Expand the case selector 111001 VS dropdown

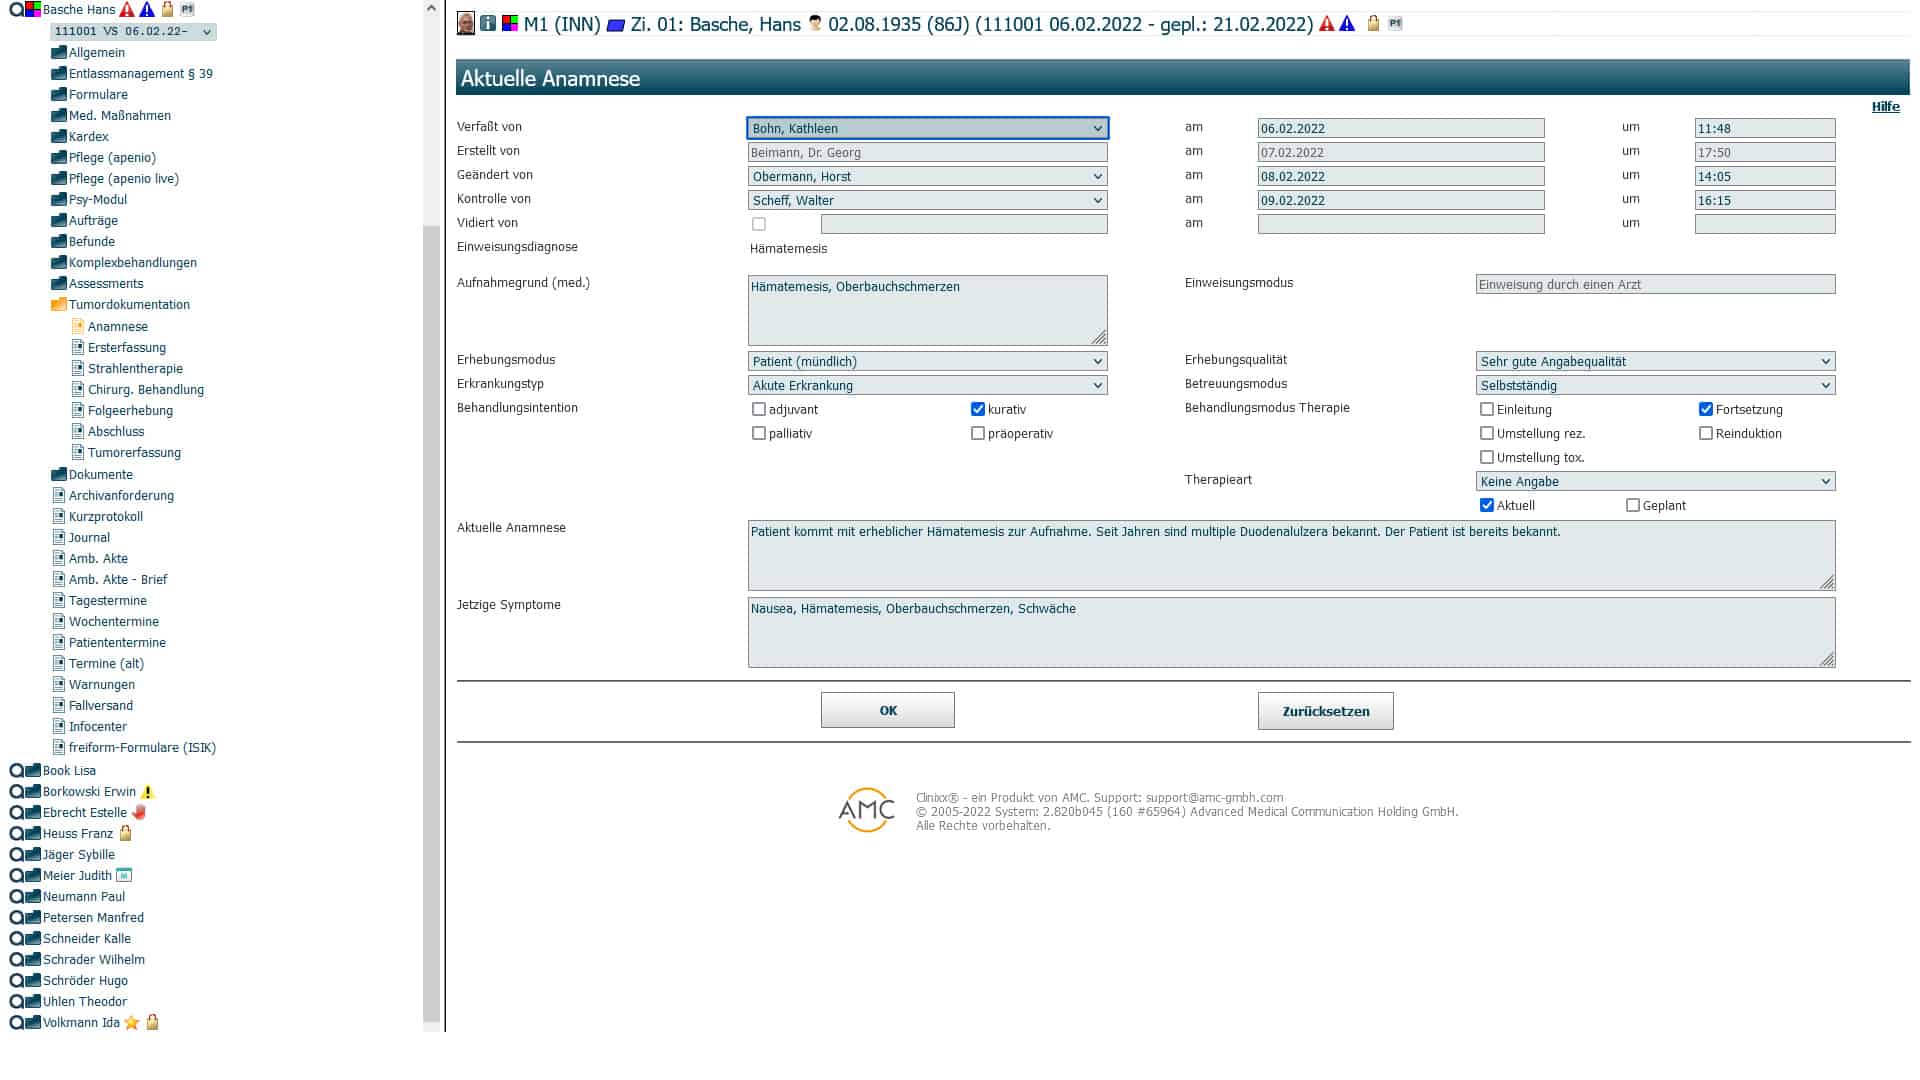133,32
